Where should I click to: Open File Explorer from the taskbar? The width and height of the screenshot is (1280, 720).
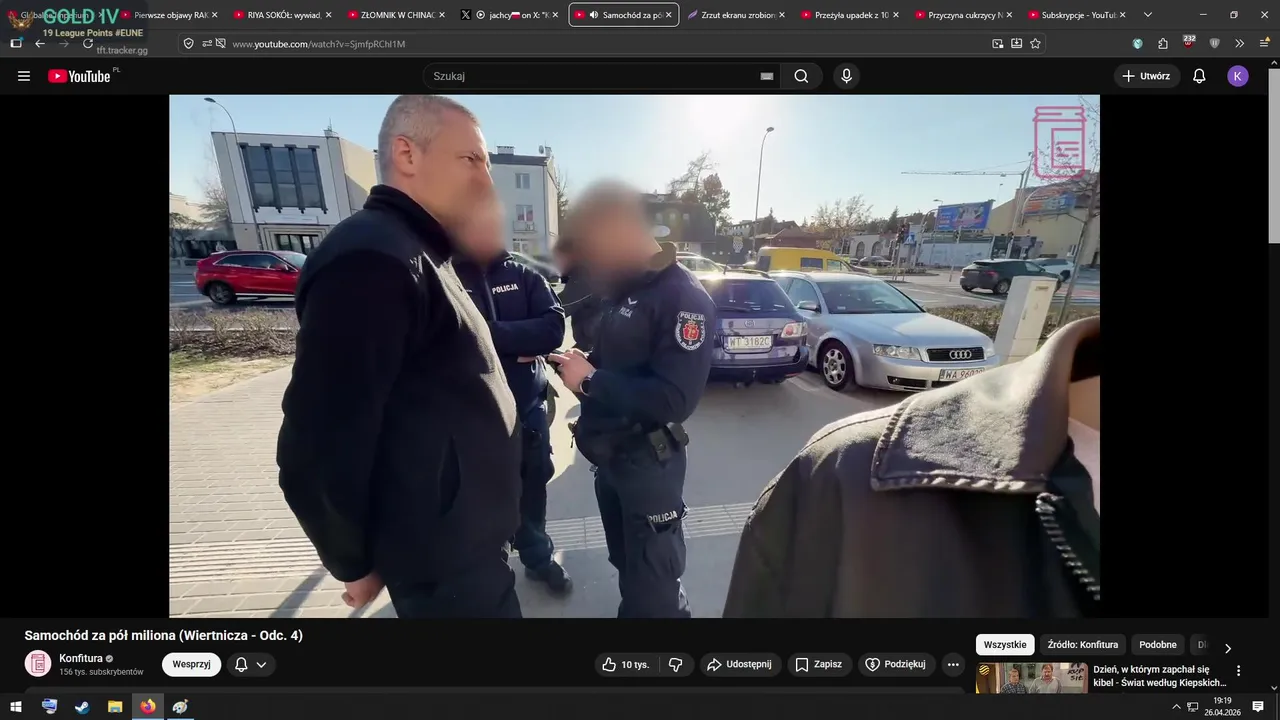coord(115,706)
